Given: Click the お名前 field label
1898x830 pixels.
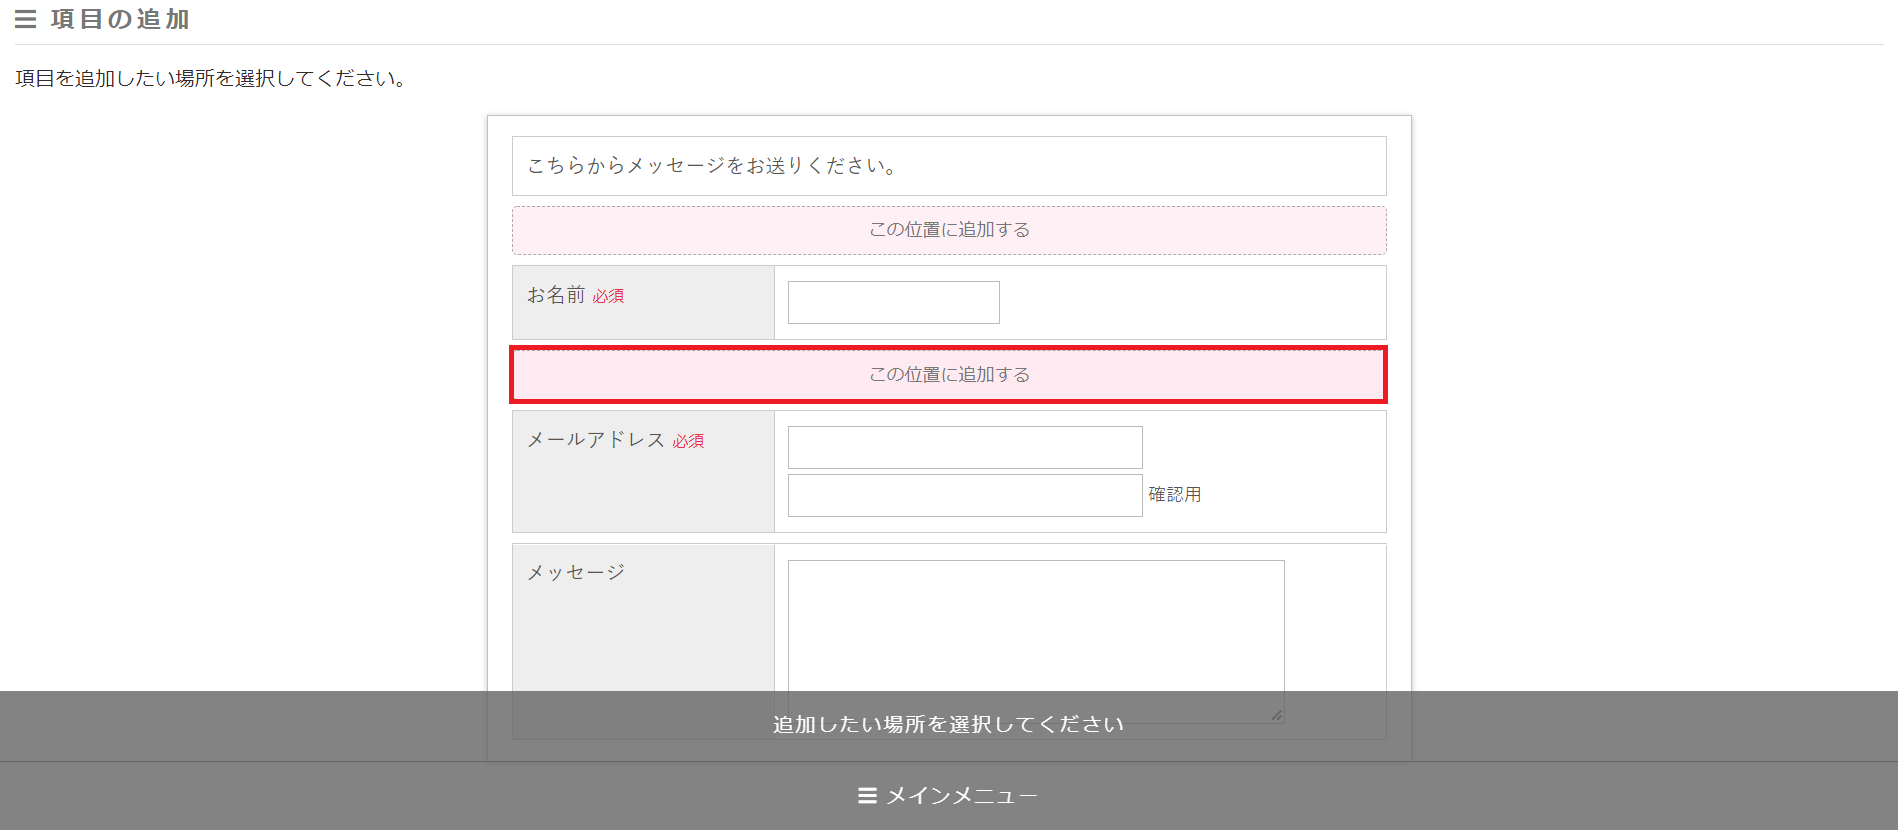Looking at the screenshot, I should click(x=556, y=295).
